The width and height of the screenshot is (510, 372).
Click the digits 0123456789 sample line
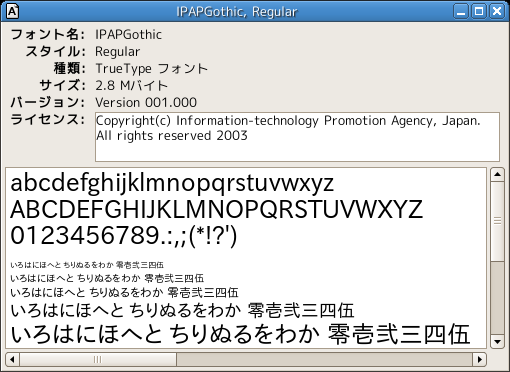(124, 236)
